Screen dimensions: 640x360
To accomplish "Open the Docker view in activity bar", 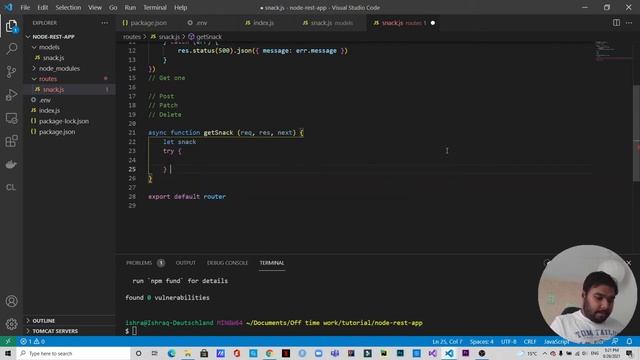I will (11, 164).
